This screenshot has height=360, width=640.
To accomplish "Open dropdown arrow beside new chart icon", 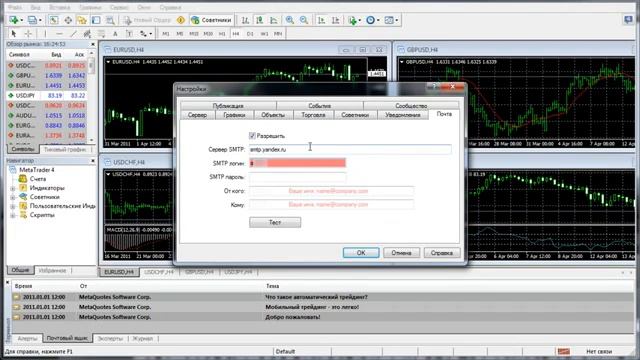I will pos(22,20).
